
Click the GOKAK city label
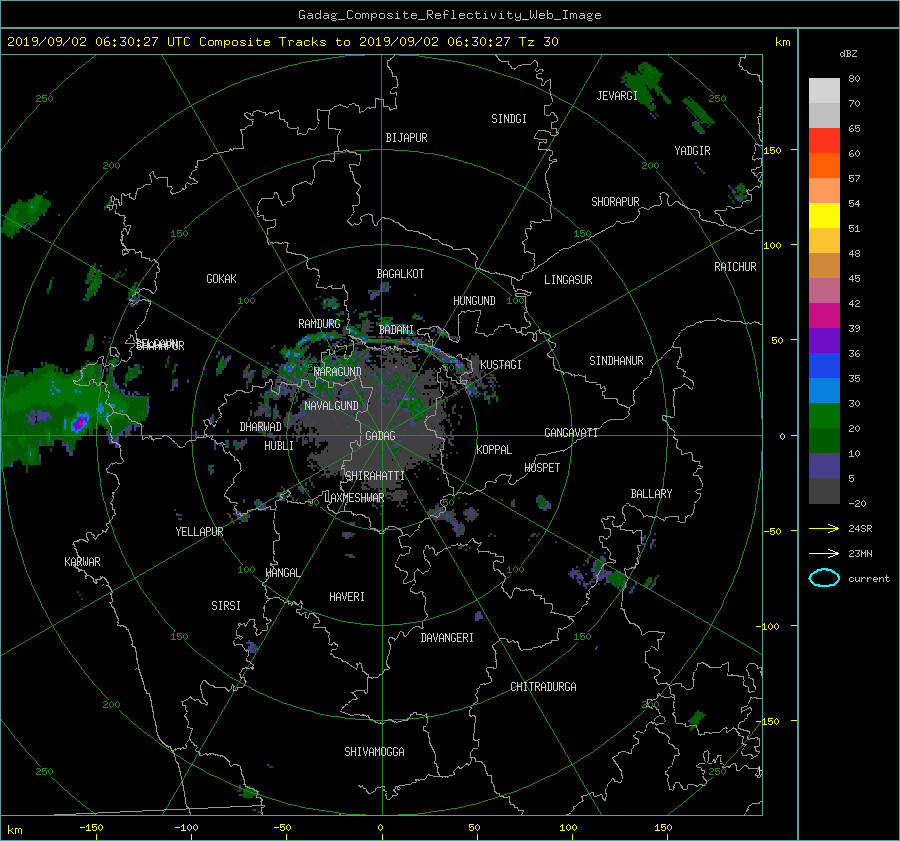pyautogui.click(x=222, y=279)
